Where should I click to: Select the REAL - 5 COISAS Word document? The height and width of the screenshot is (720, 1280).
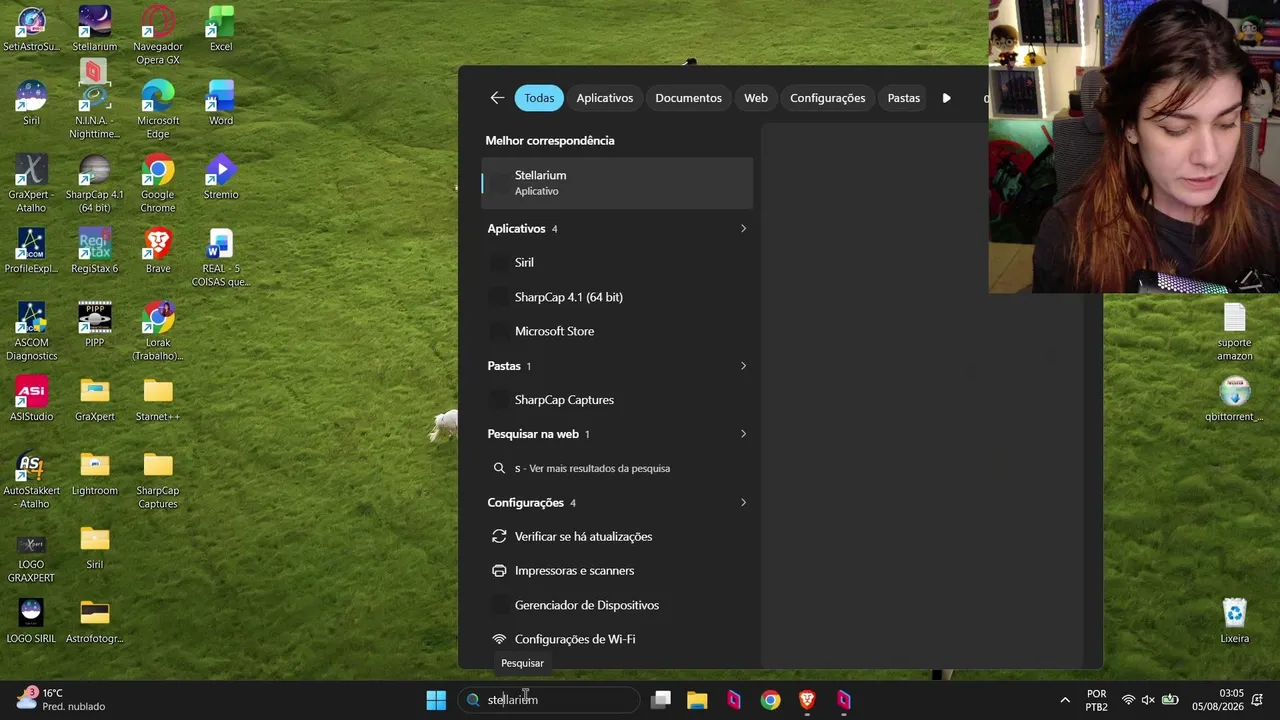[221, 258]
